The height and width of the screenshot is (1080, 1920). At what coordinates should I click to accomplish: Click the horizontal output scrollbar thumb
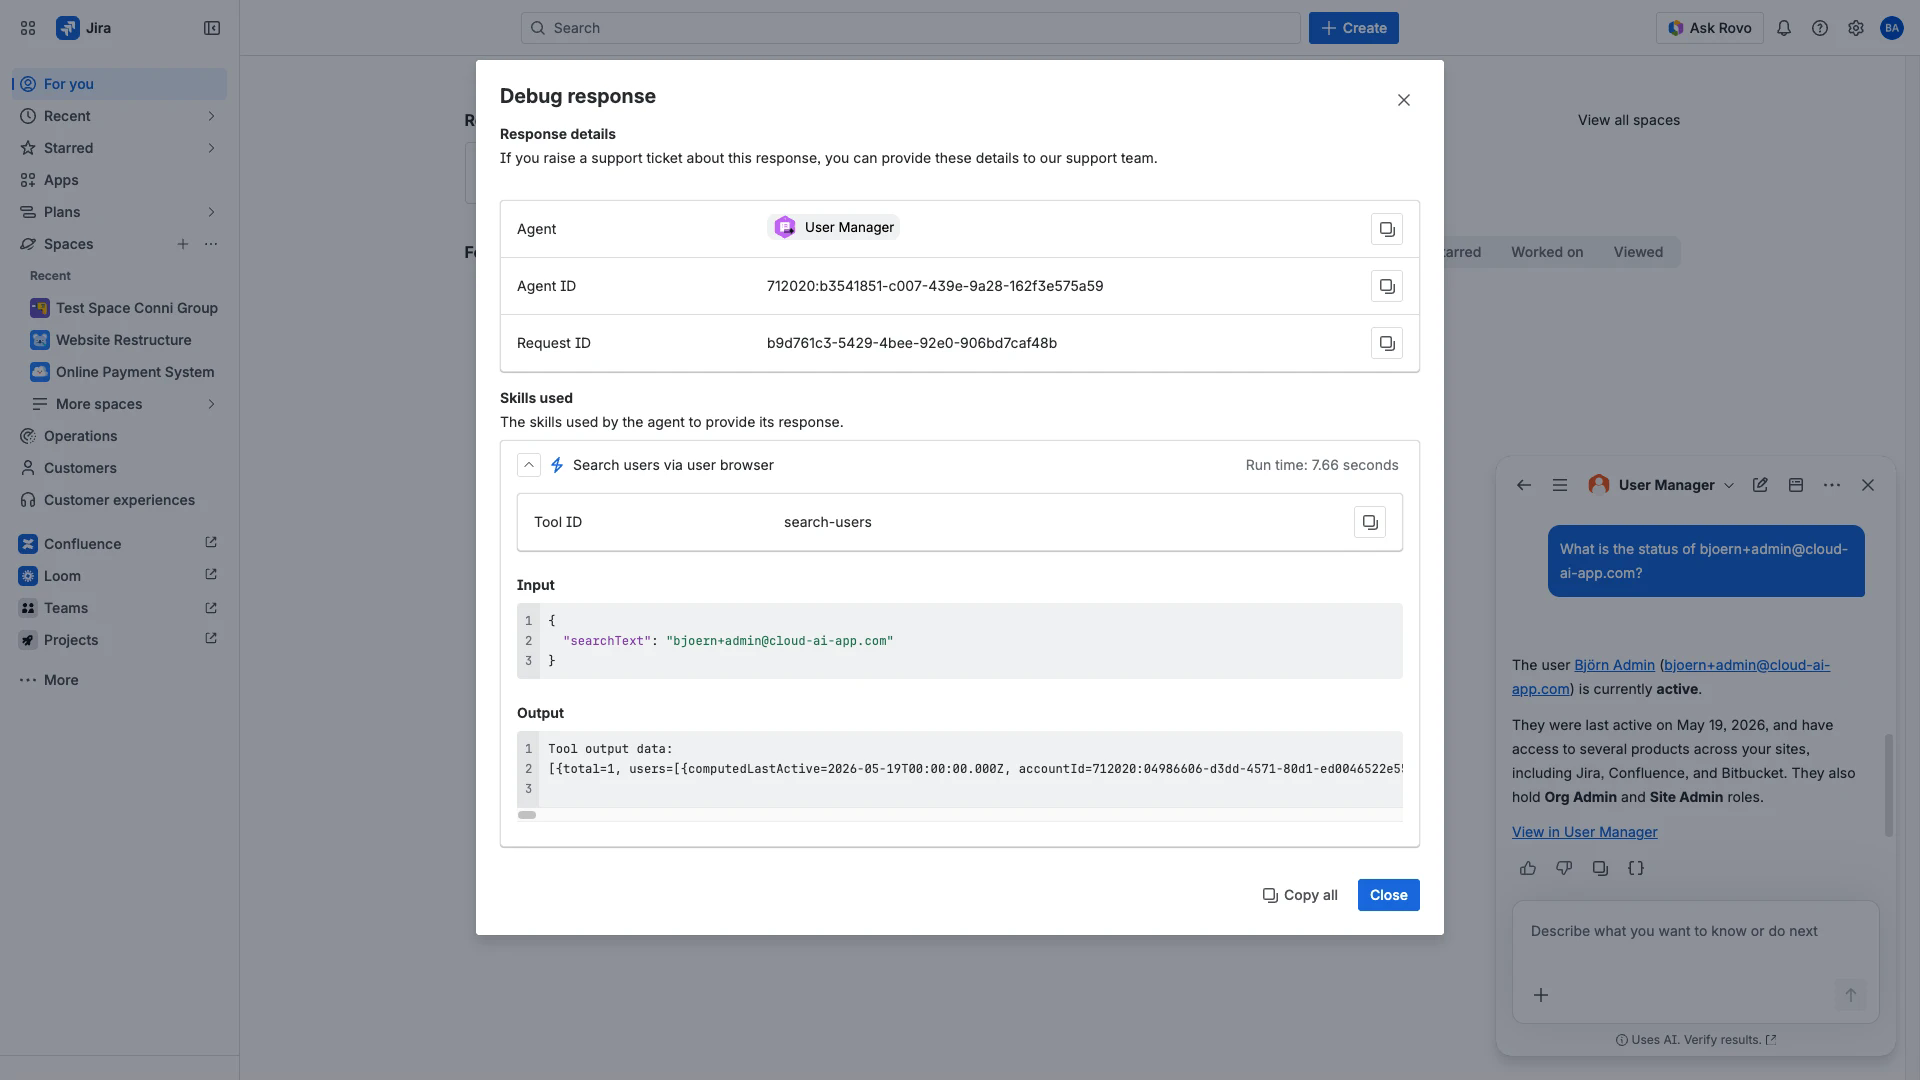(527, 815)
